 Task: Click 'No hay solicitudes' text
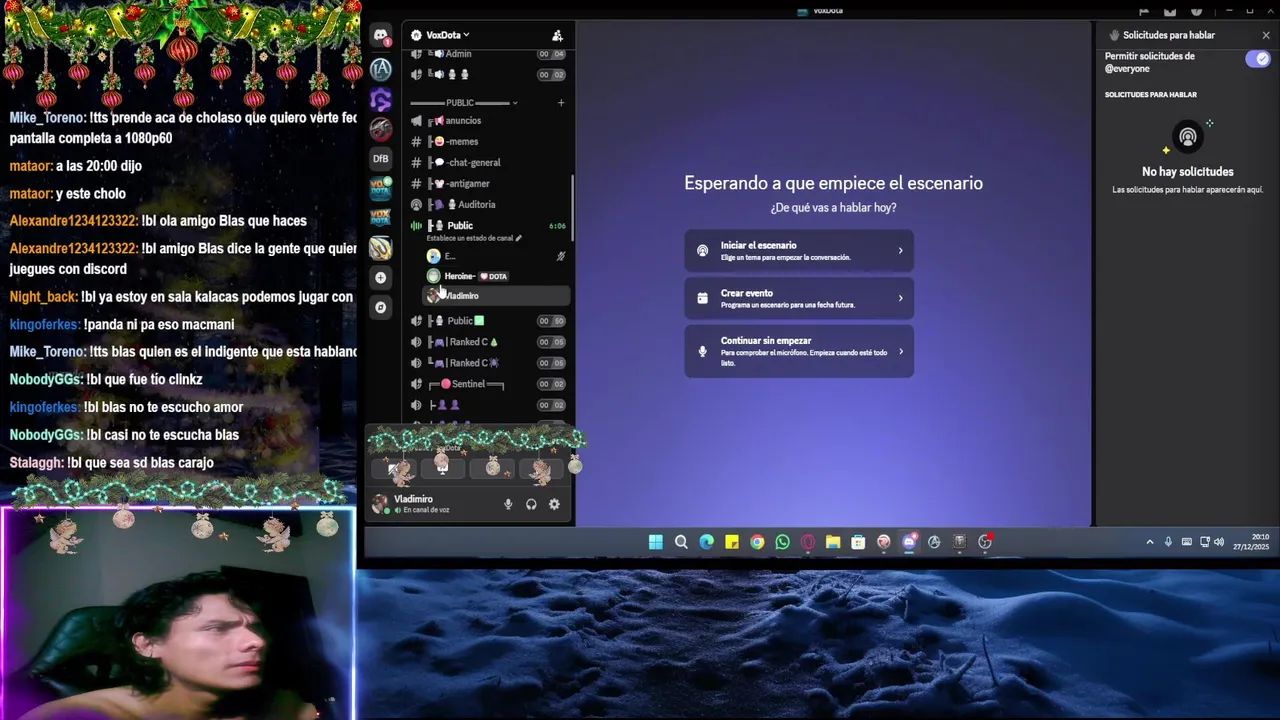coord(1188,172)
